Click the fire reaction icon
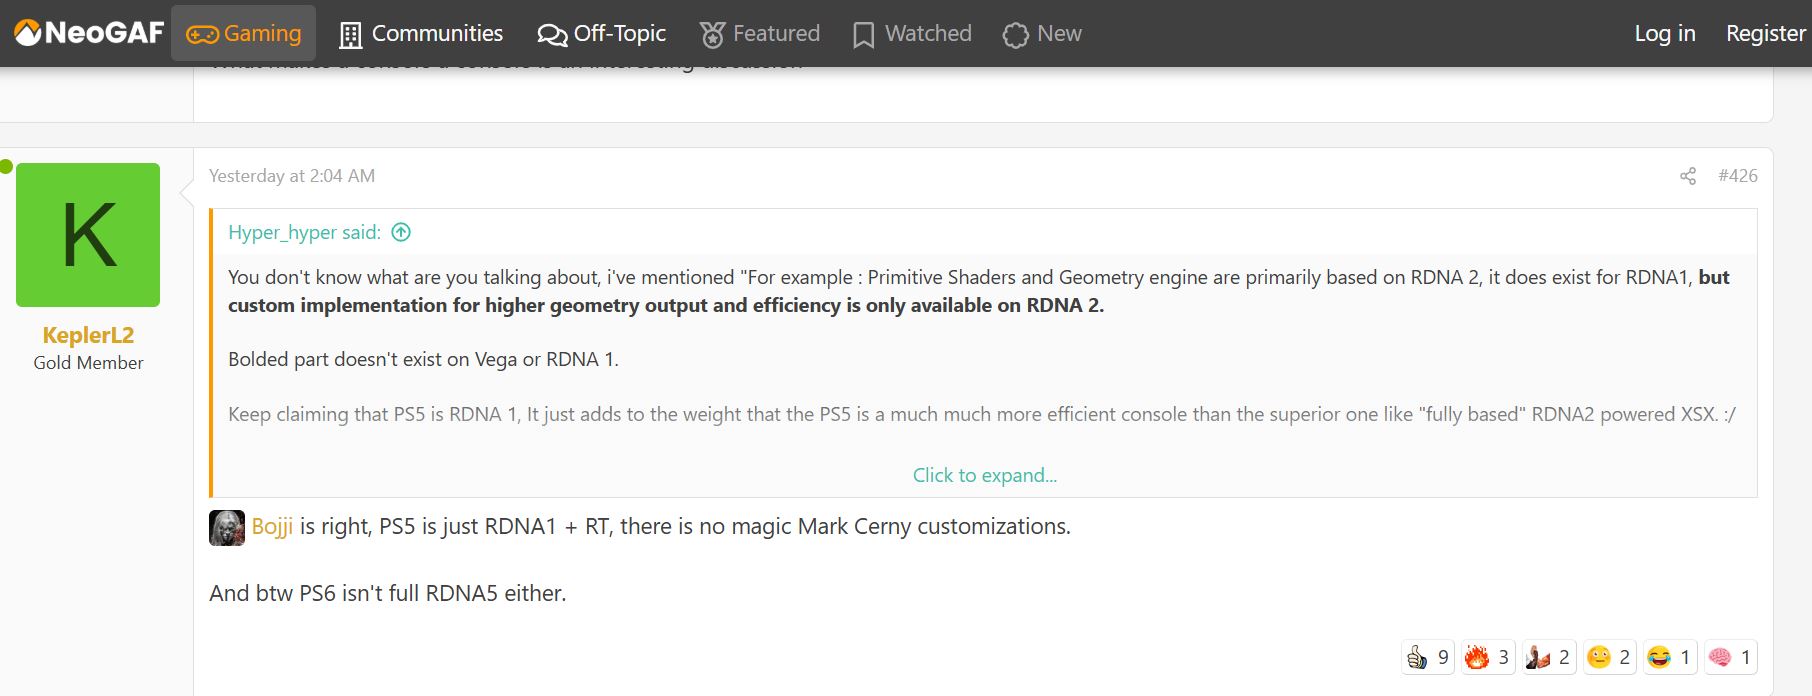The image size is (1812, 696). point(1477,657)
